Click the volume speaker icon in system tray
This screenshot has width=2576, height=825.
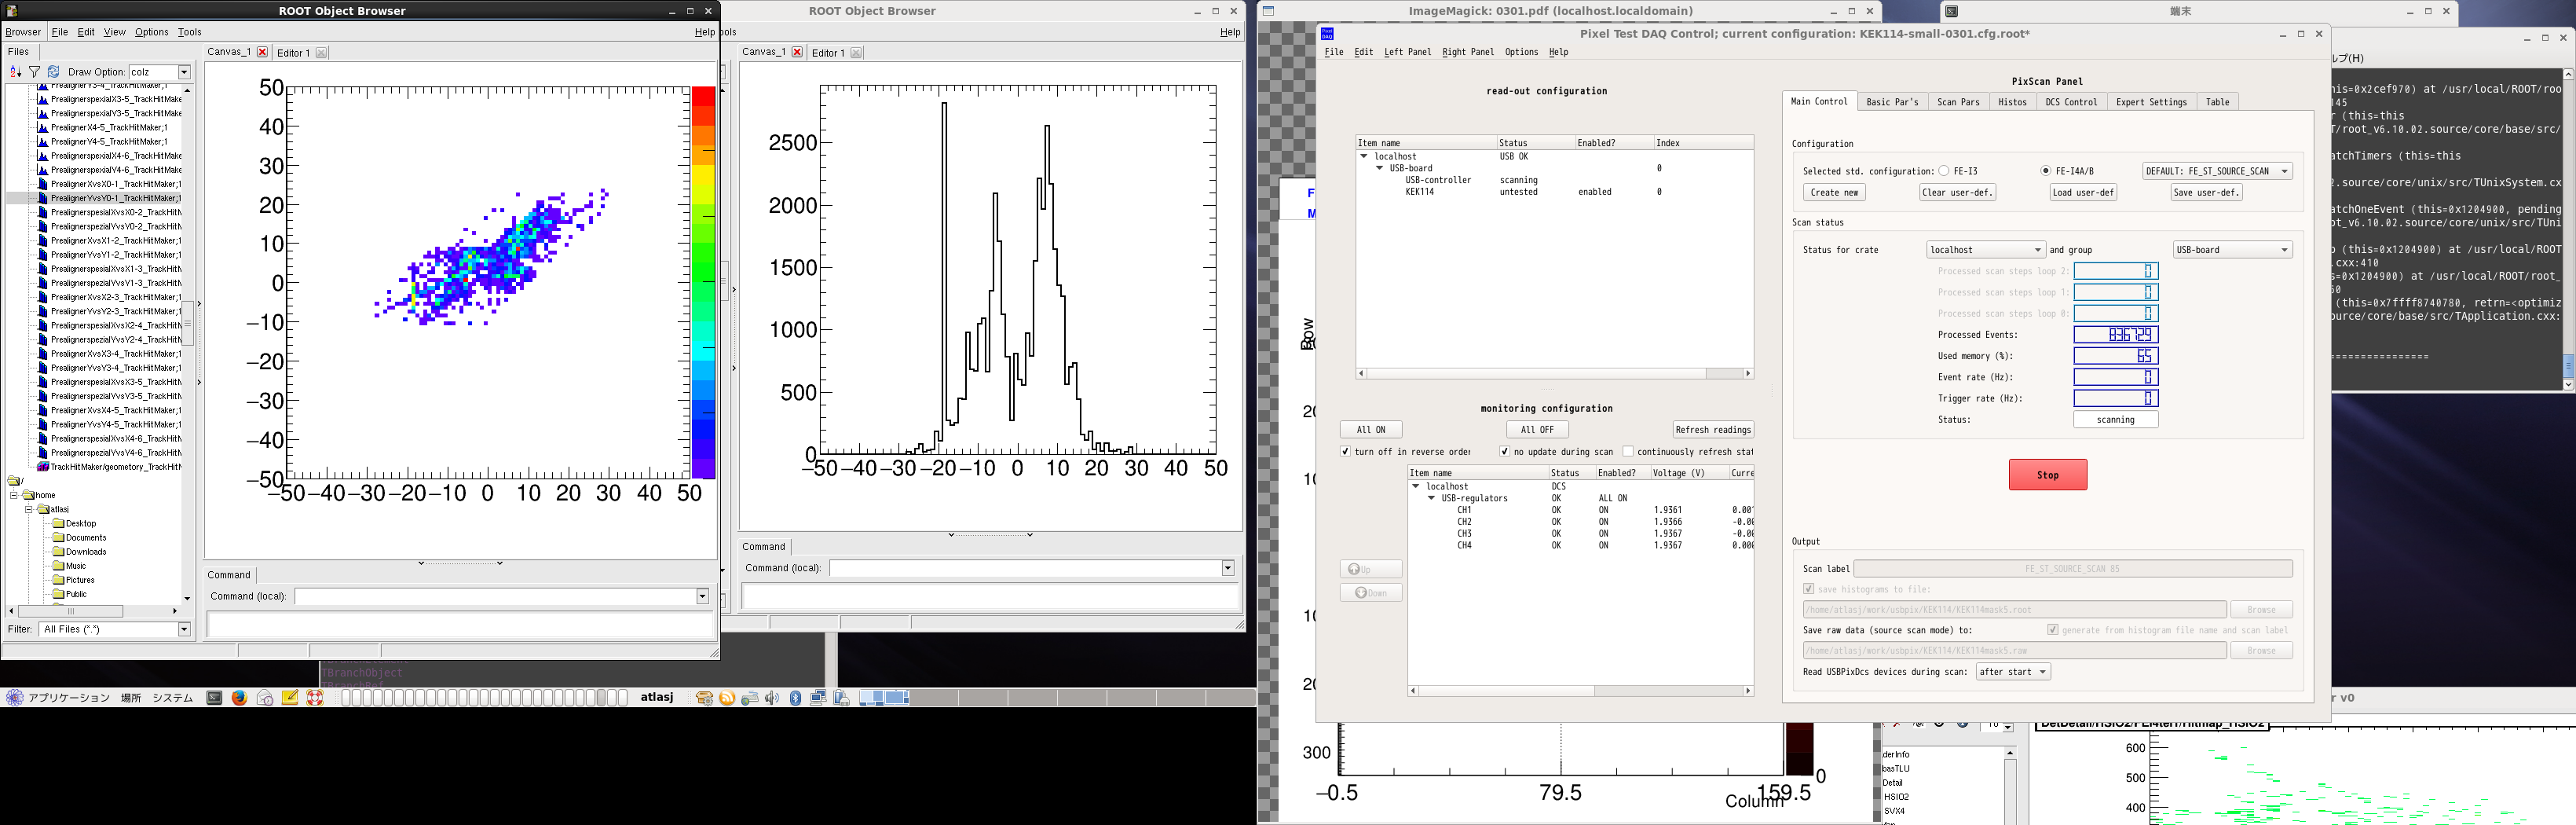[x=772, y=698]
